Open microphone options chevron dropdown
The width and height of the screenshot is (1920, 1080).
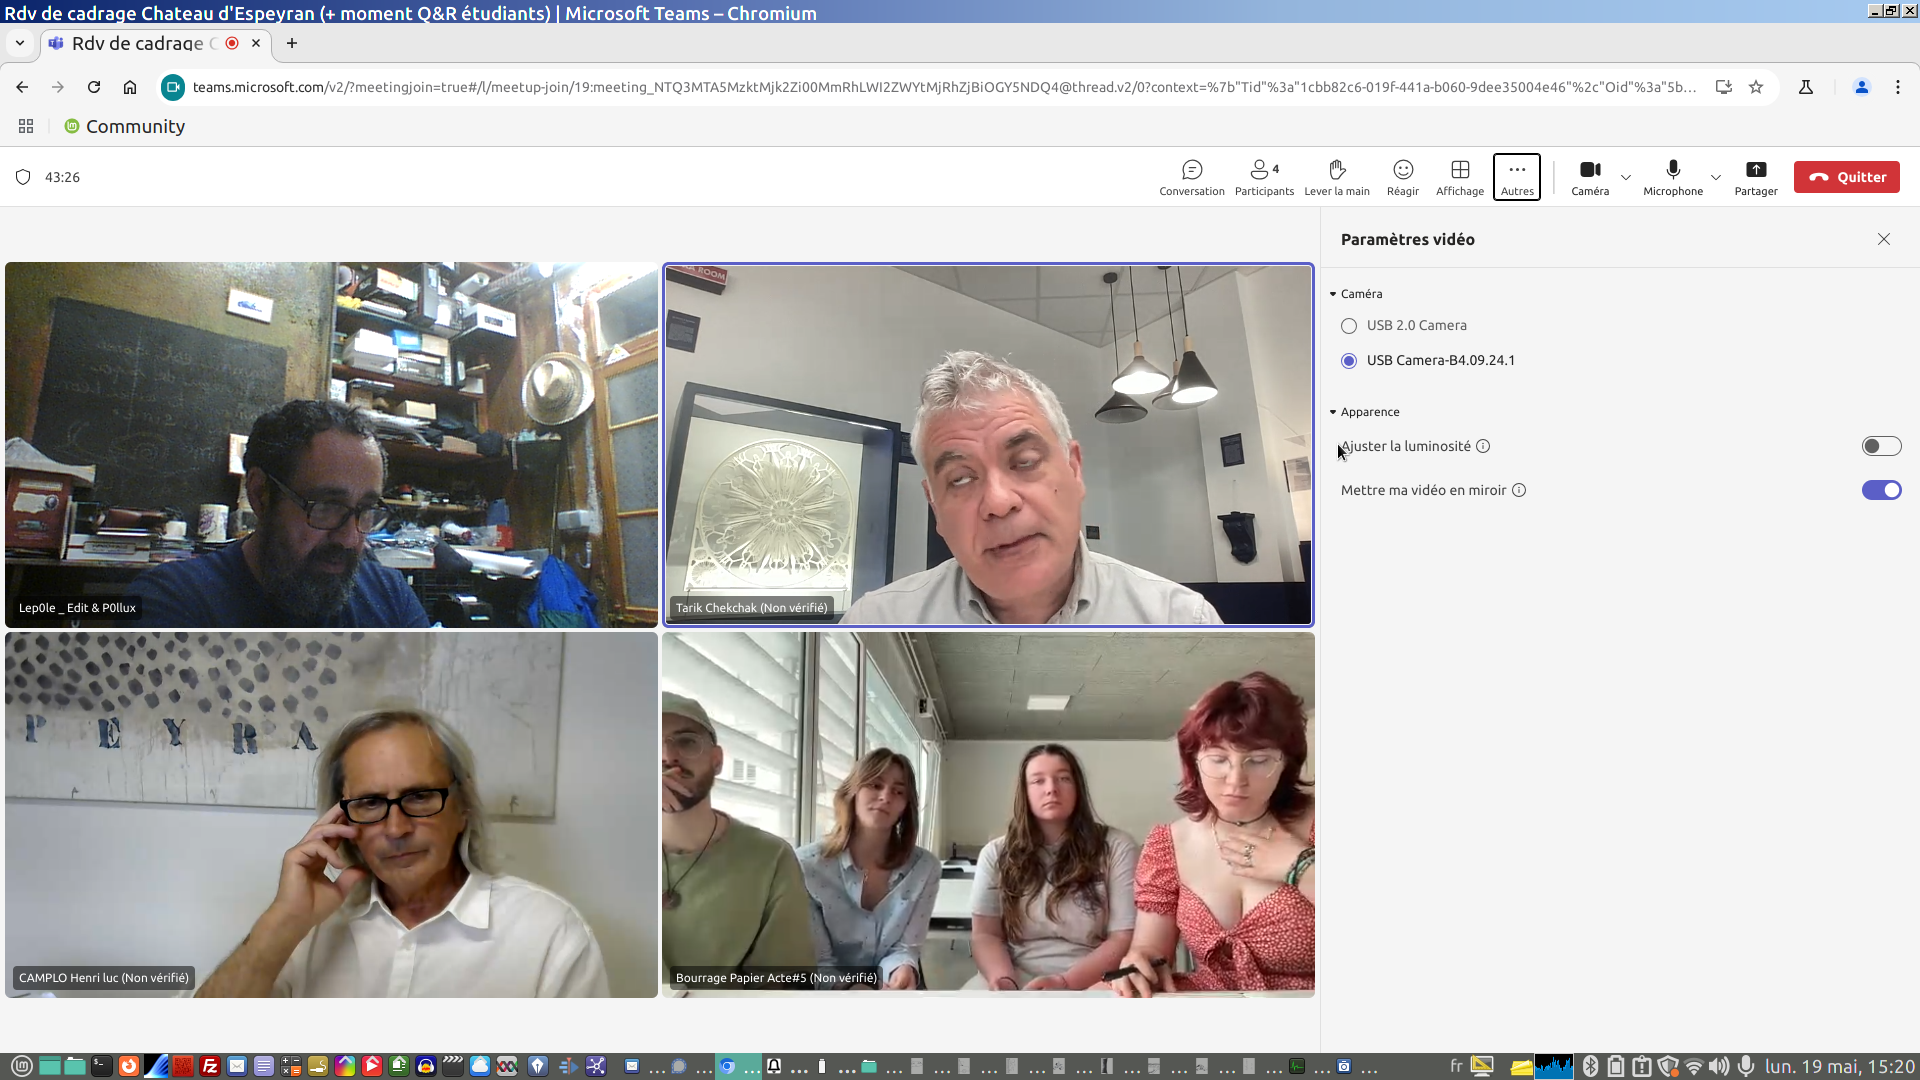click(x=1716, y=177)
